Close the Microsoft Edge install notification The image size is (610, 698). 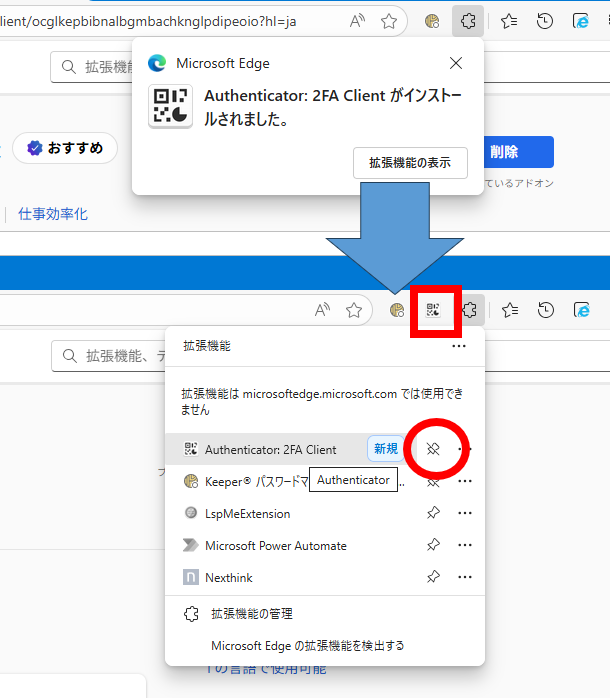click(456, 63)
